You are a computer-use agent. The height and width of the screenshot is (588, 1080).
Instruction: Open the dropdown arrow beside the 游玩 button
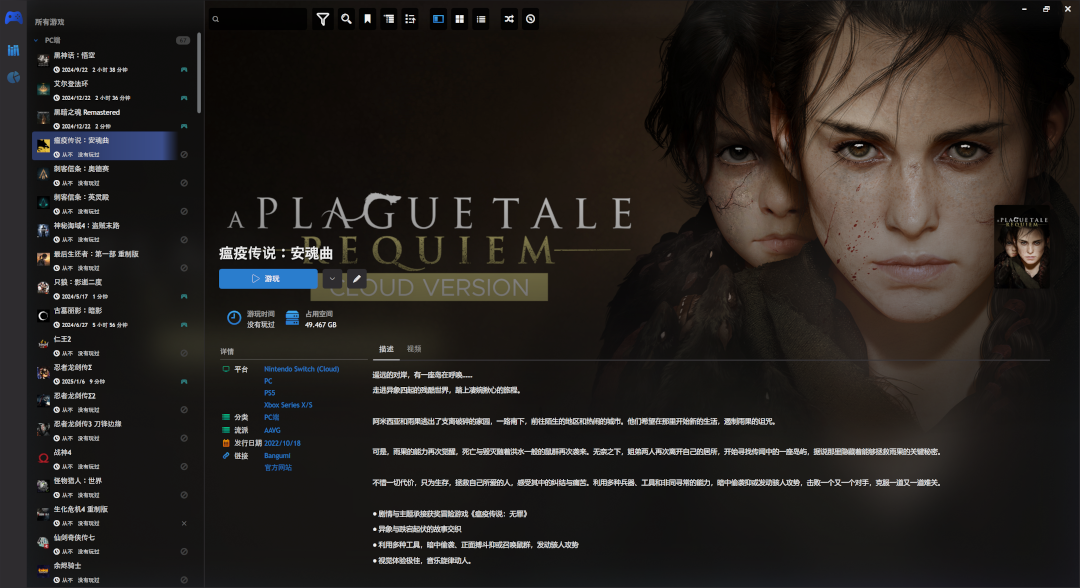[332, 279]
